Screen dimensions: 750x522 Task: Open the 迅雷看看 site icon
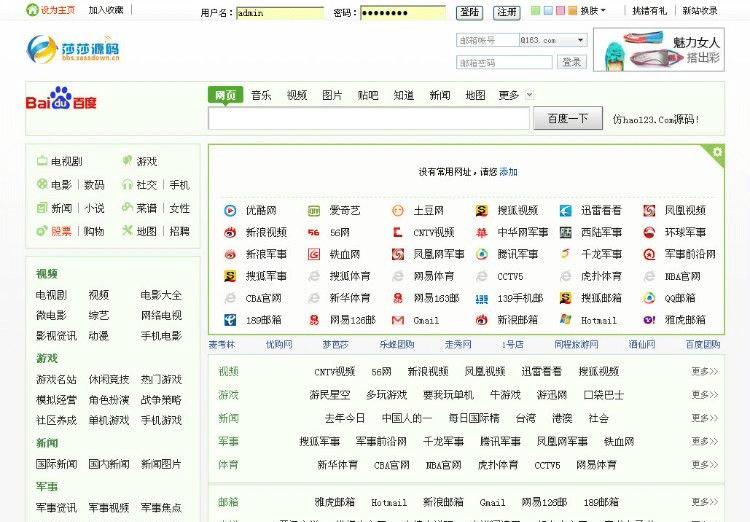point(565,211)
